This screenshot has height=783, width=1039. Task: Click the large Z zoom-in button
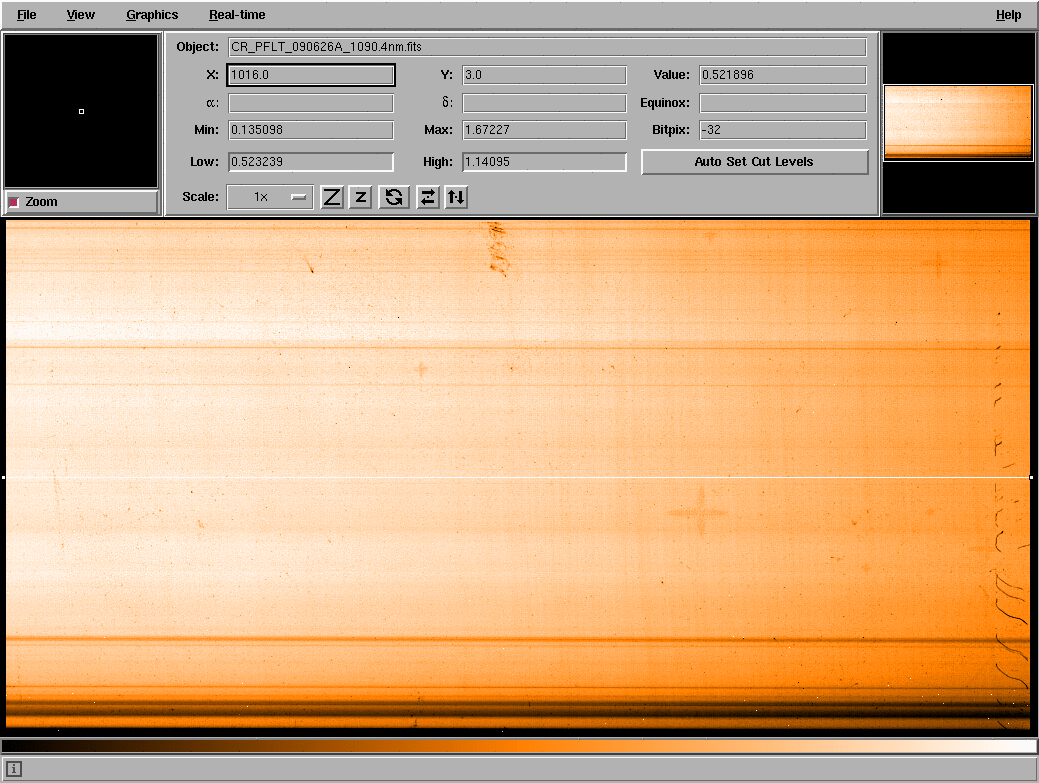click(332, 197)
